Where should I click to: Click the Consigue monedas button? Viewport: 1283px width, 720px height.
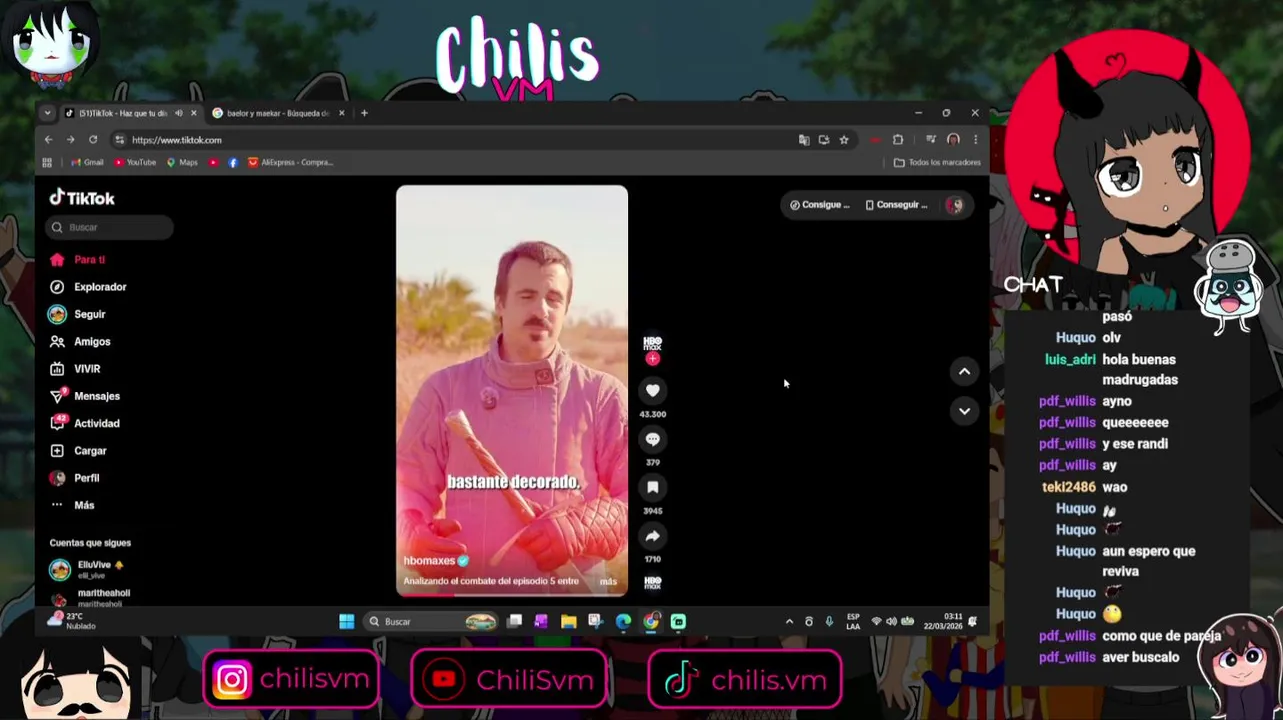[x=819, y=205]
